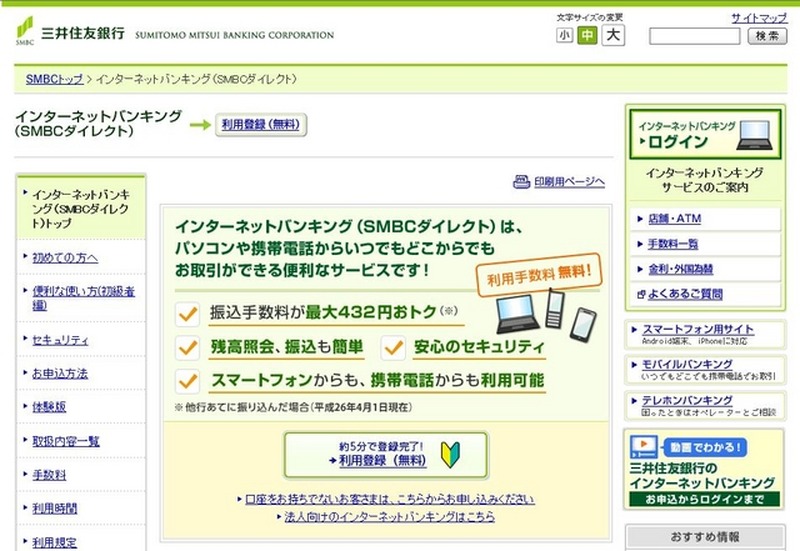800x551 pixels.
Task: Open セキュリティ in left sidebar
Action: point(60,340)
